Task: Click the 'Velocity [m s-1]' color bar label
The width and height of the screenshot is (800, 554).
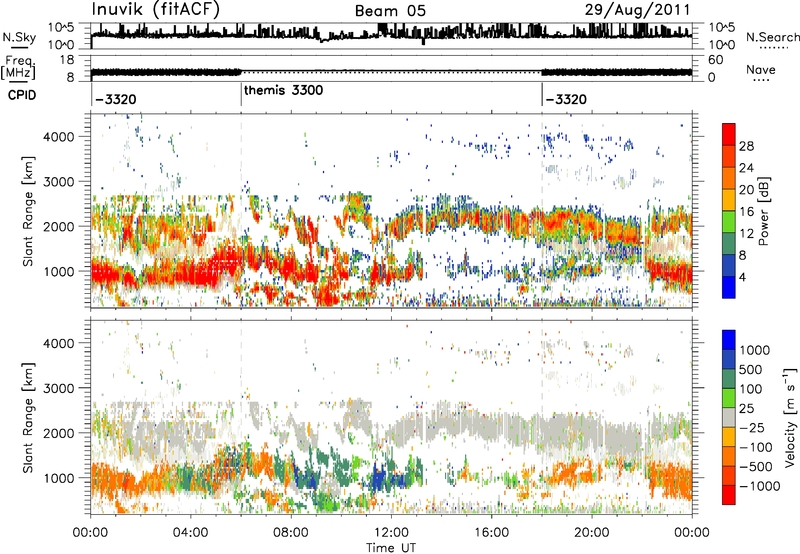Action: tap(790, 417)
